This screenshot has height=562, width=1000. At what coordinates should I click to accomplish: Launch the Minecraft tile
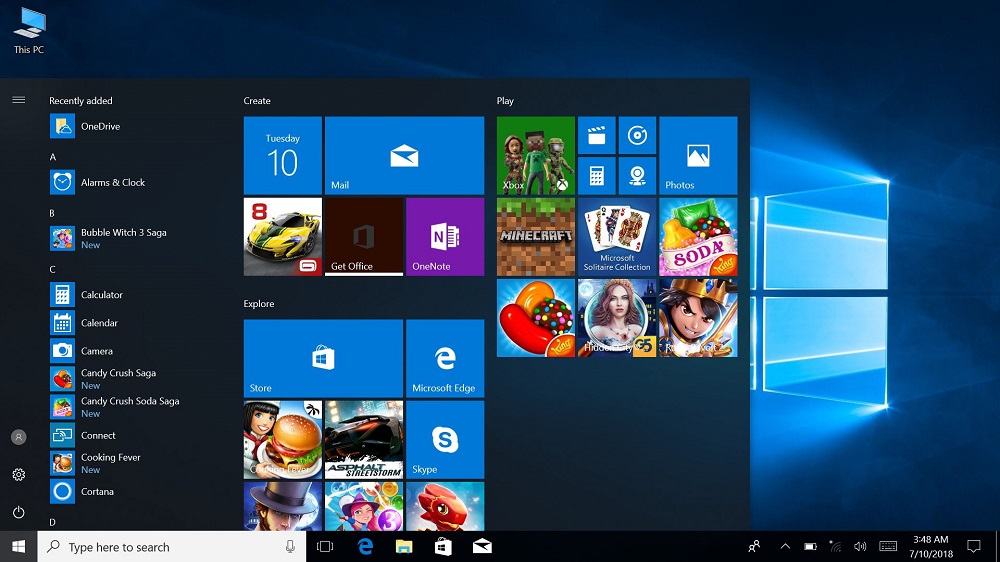[536, 237]
